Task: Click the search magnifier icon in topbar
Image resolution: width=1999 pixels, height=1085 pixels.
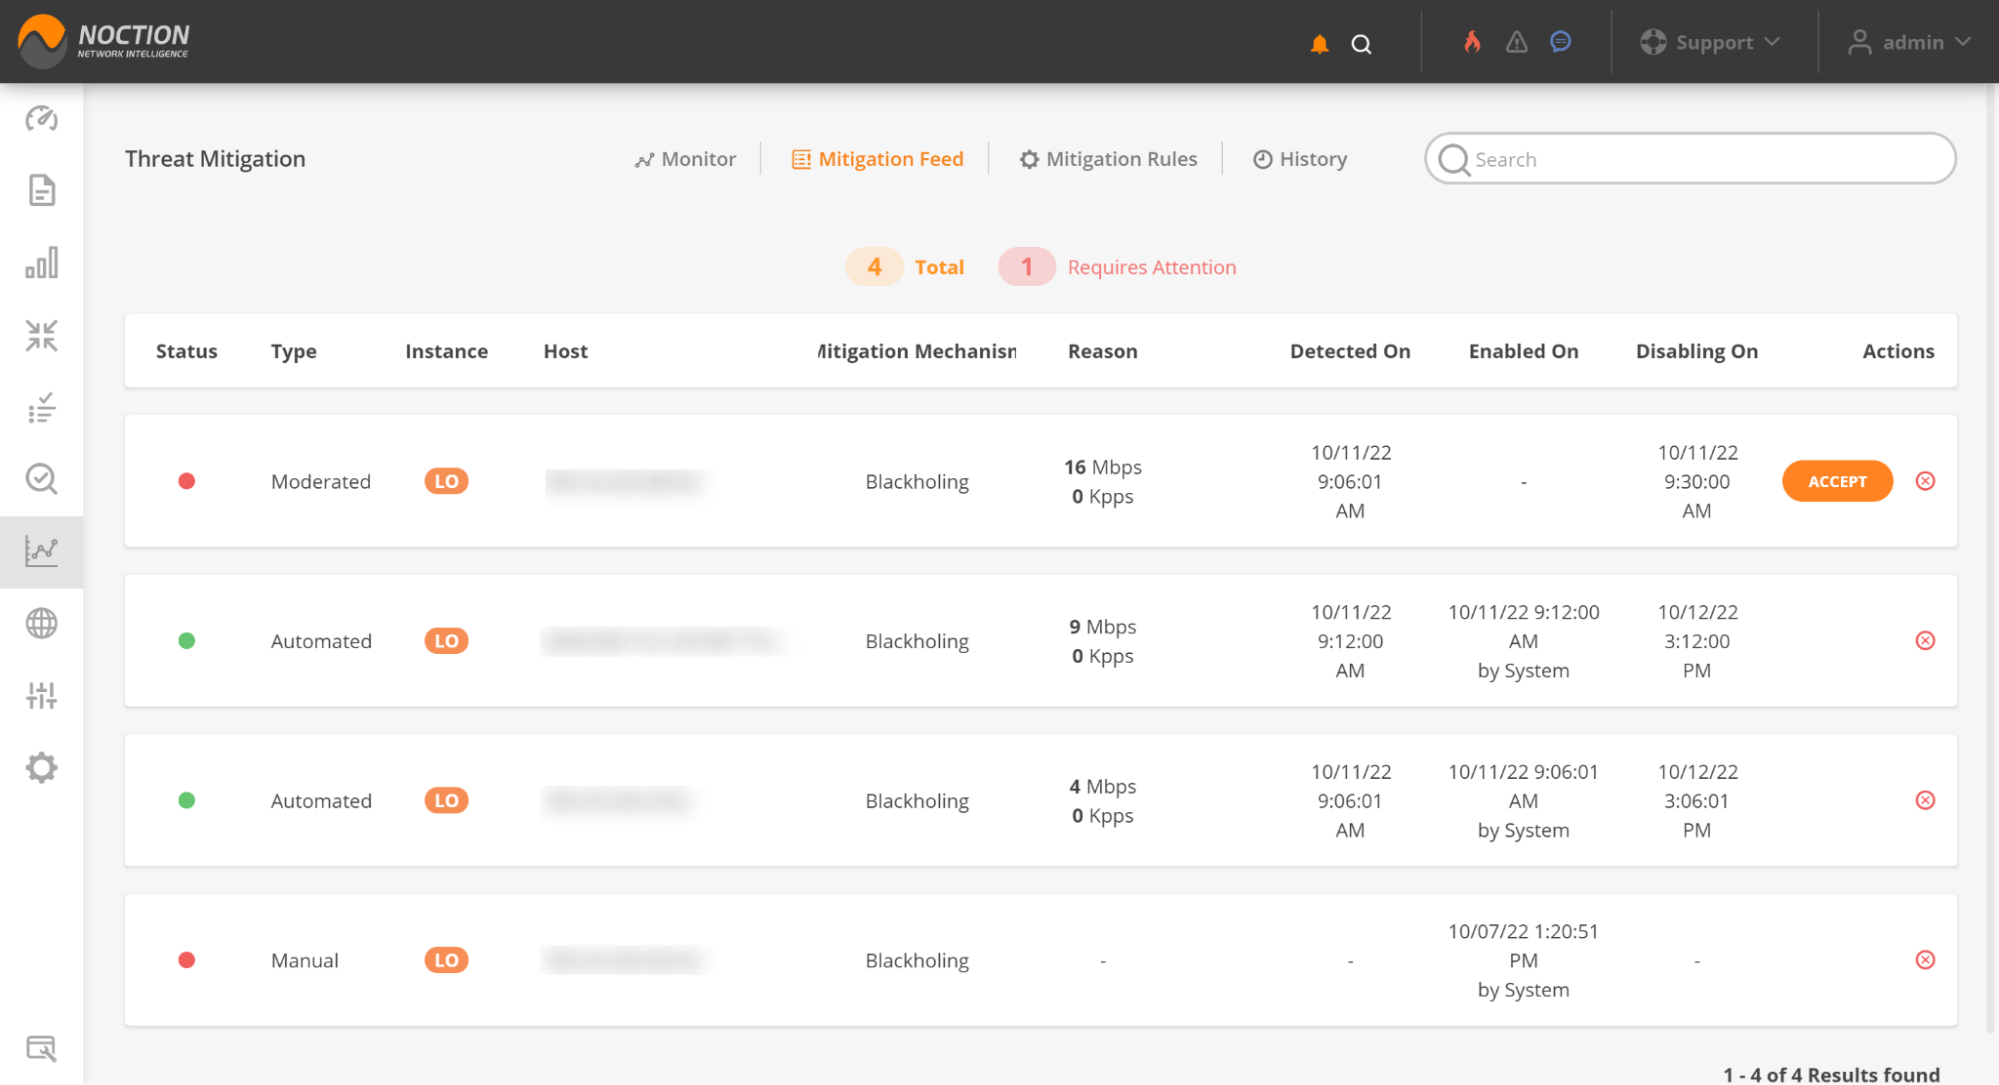Action: 1362,41
